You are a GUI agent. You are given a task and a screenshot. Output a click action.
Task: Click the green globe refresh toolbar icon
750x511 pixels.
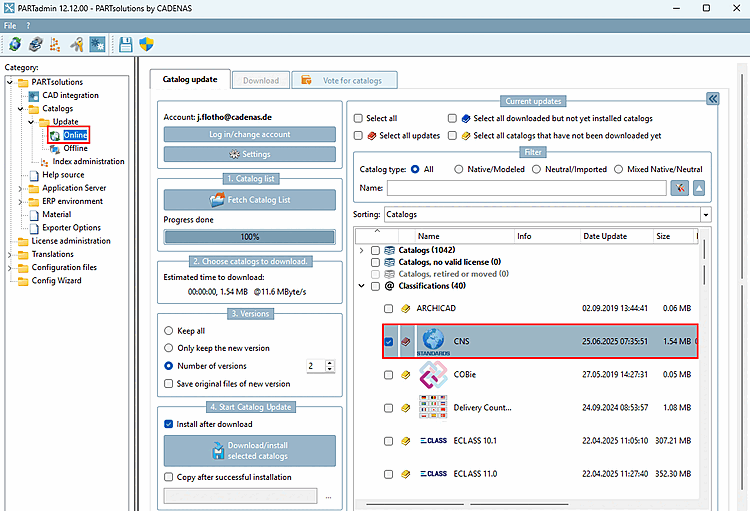pyautogui.click(x=15, y=44)
